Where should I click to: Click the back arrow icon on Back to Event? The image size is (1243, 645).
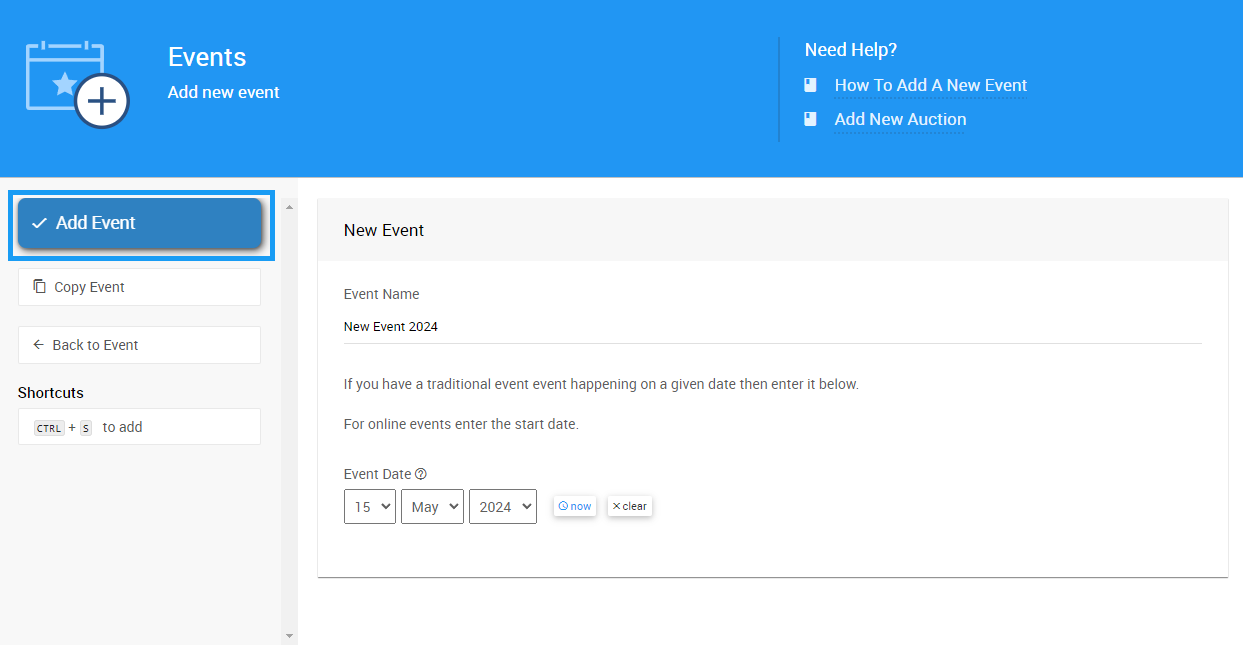pyautogui.click(x=39, y=345)
